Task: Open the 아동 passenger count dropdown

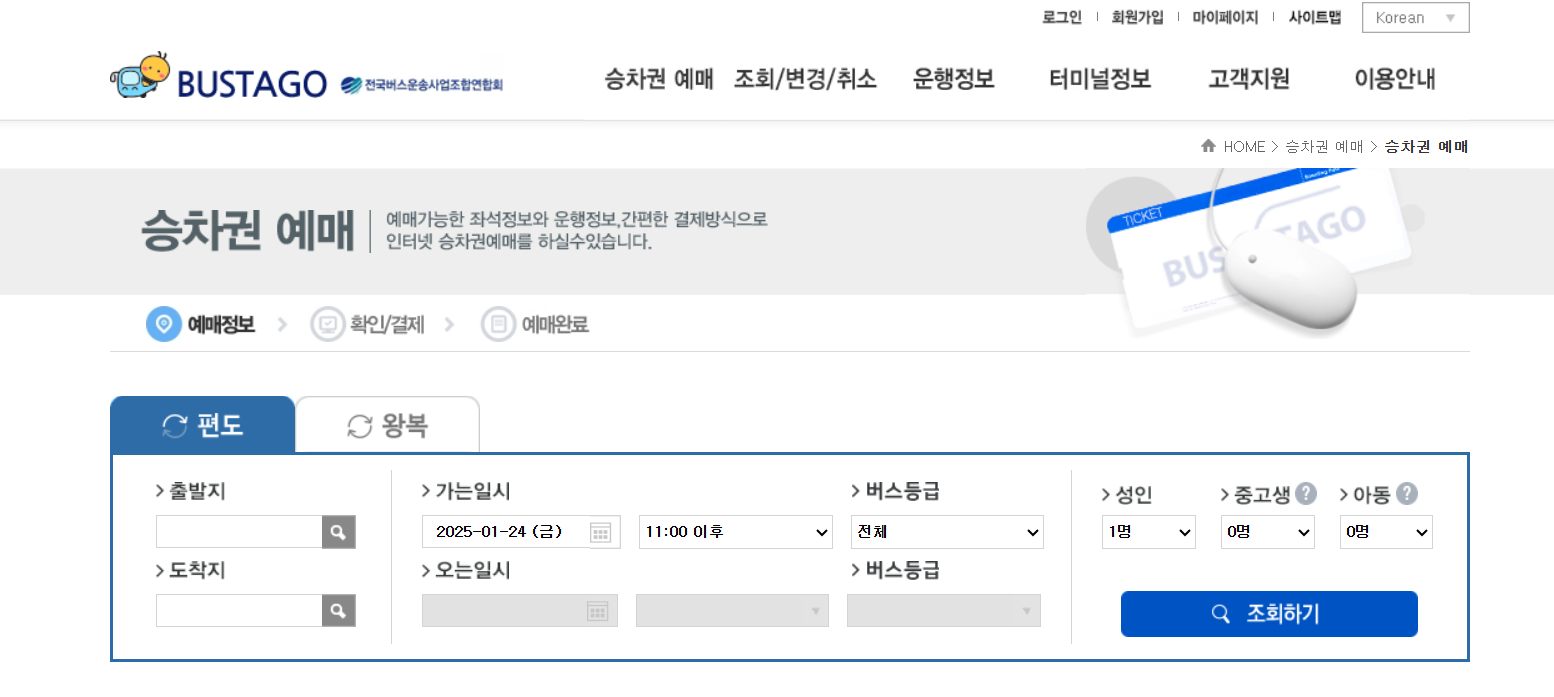Action: coord(1386,531)
